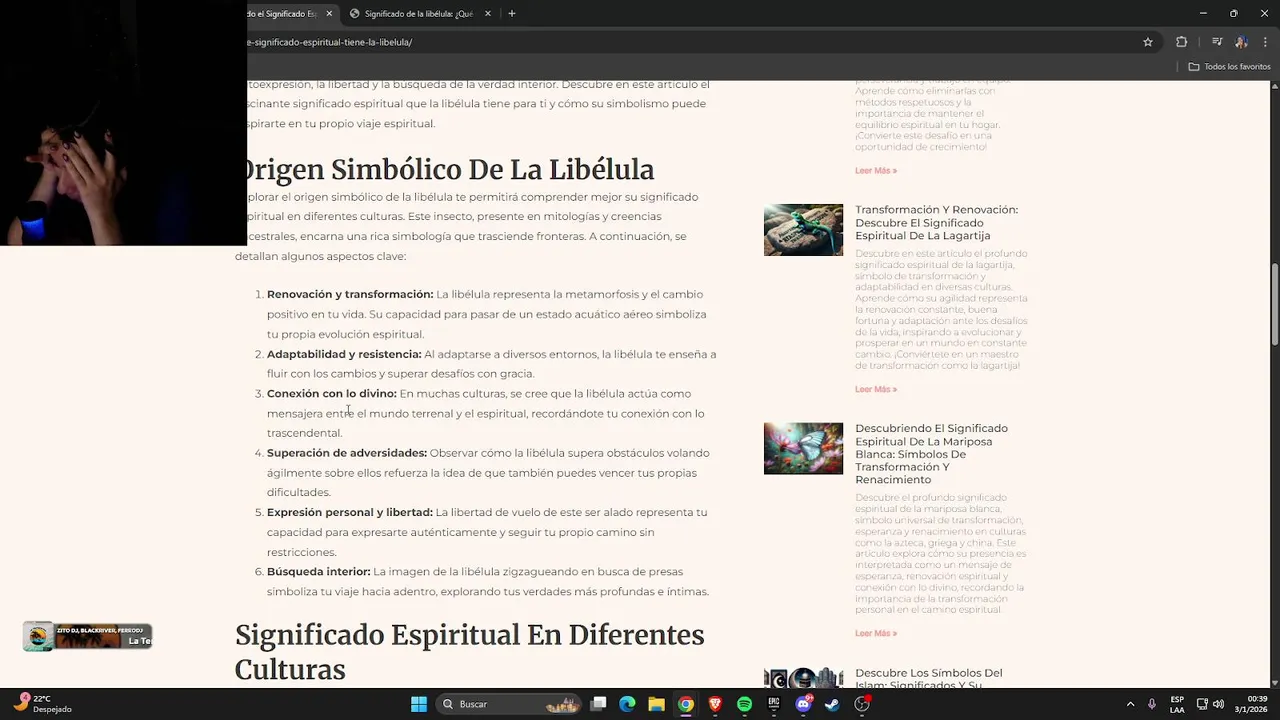Viewport: 1280px width, 720px height.
Task: Open Epic Games Launcher from the taskbar
Action: [x=773, y=704]
